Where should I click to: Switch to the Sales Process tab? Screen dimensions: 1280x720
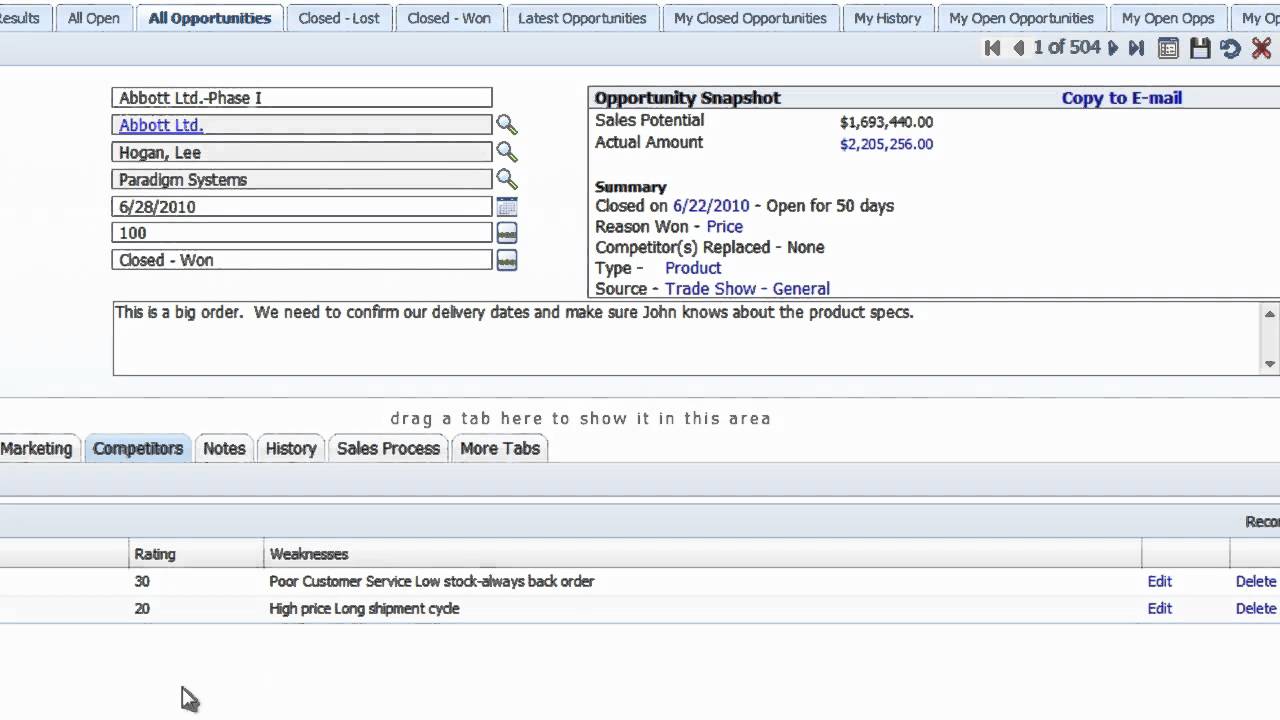[x=388, y=448]
